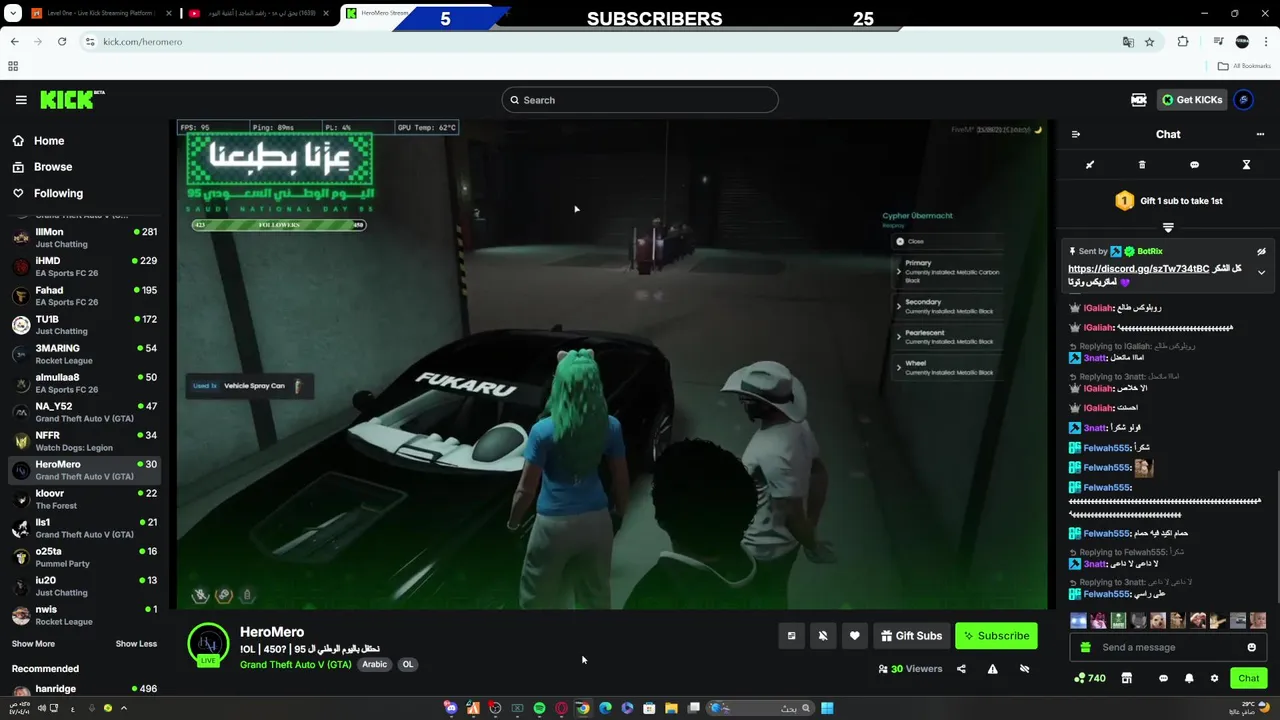Click the Gift Subs button
1280x720 pixels.
click(x=911, y=635)
